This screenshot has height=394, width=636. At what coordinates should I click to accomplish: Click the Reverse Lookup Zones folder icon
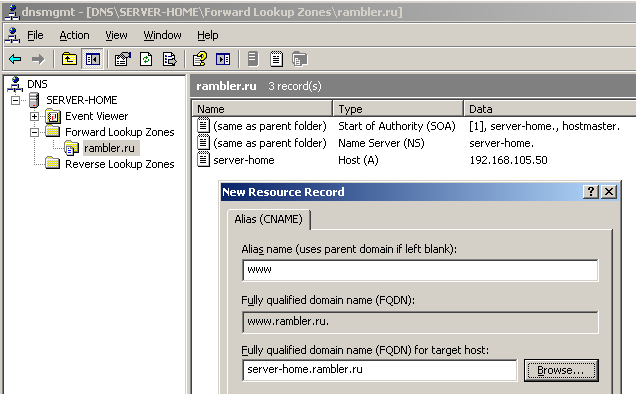click(x=53, y=164)
